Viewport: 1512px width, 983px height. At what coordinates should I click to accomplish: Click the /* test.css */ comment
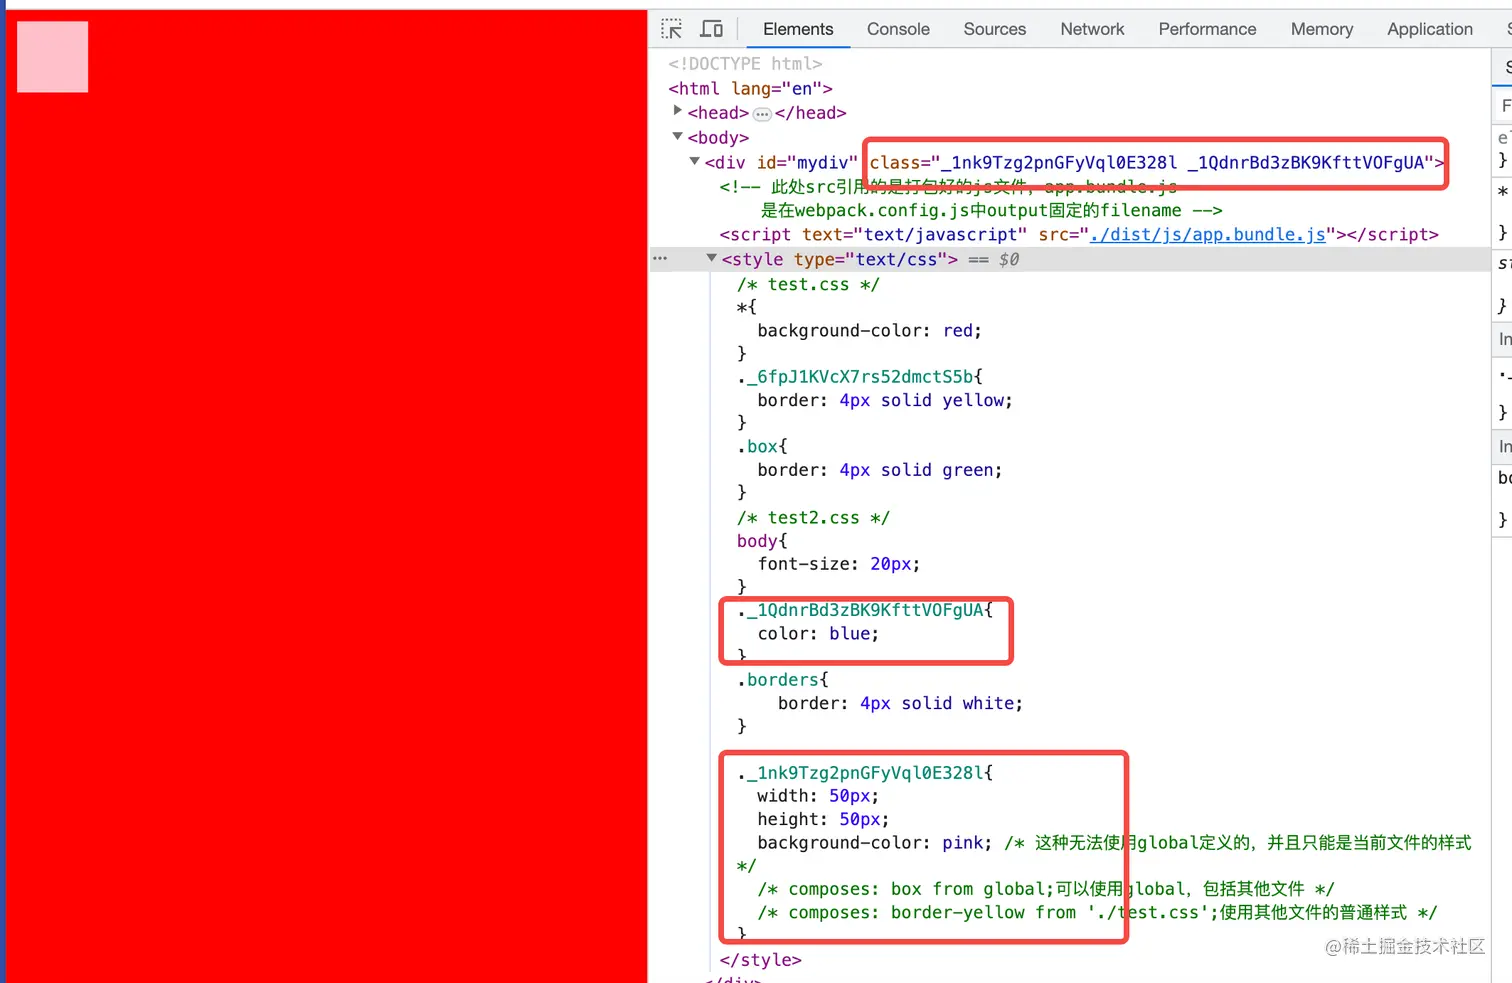click(808, 284)
